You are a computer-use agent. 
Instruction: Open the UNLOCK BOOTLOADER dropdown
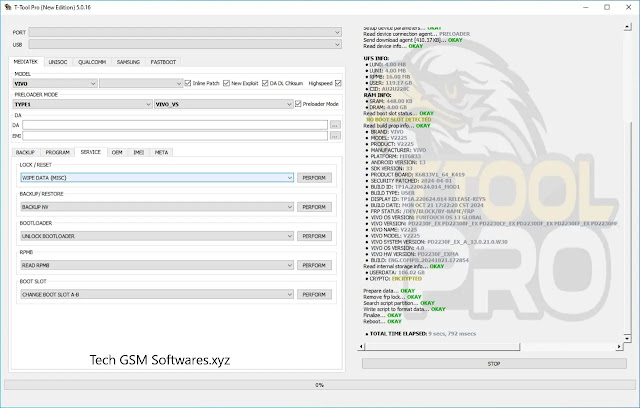[157, 236]
